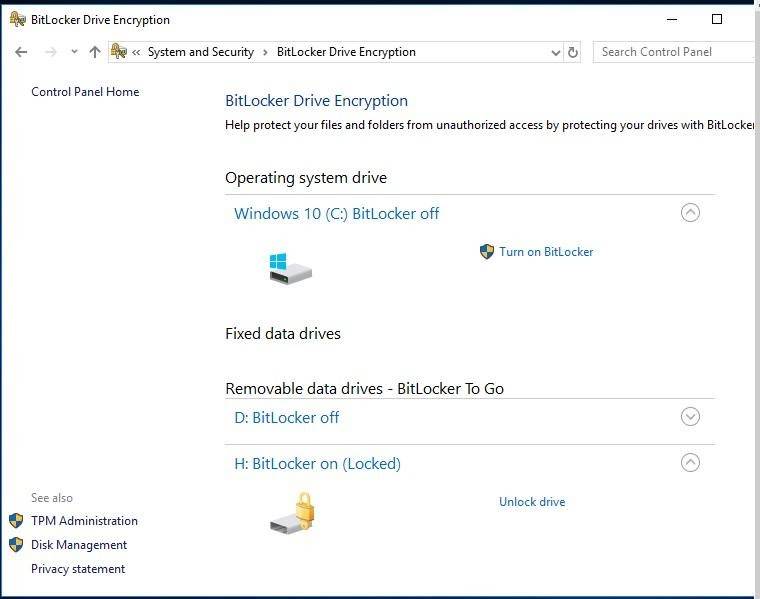The height and width of the screenshot is (599, 760).
Task: Click Unlock drive link
Action: pos(532,502)
